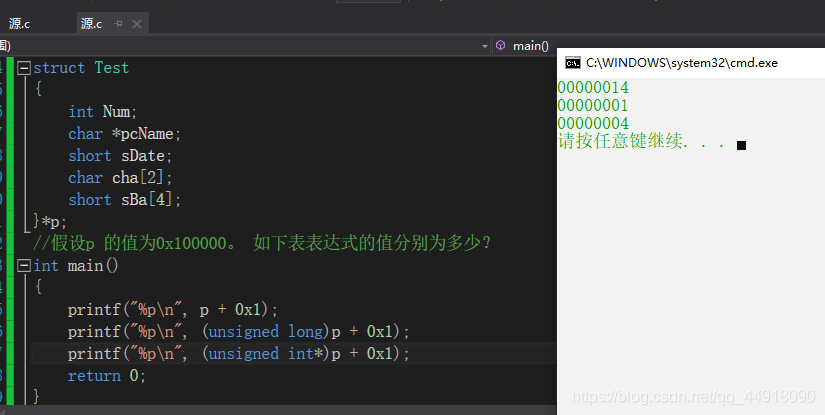The image size is (825, 415).
Task: Place cursor on short sBa[4]; line
Action: pos(125,200)
